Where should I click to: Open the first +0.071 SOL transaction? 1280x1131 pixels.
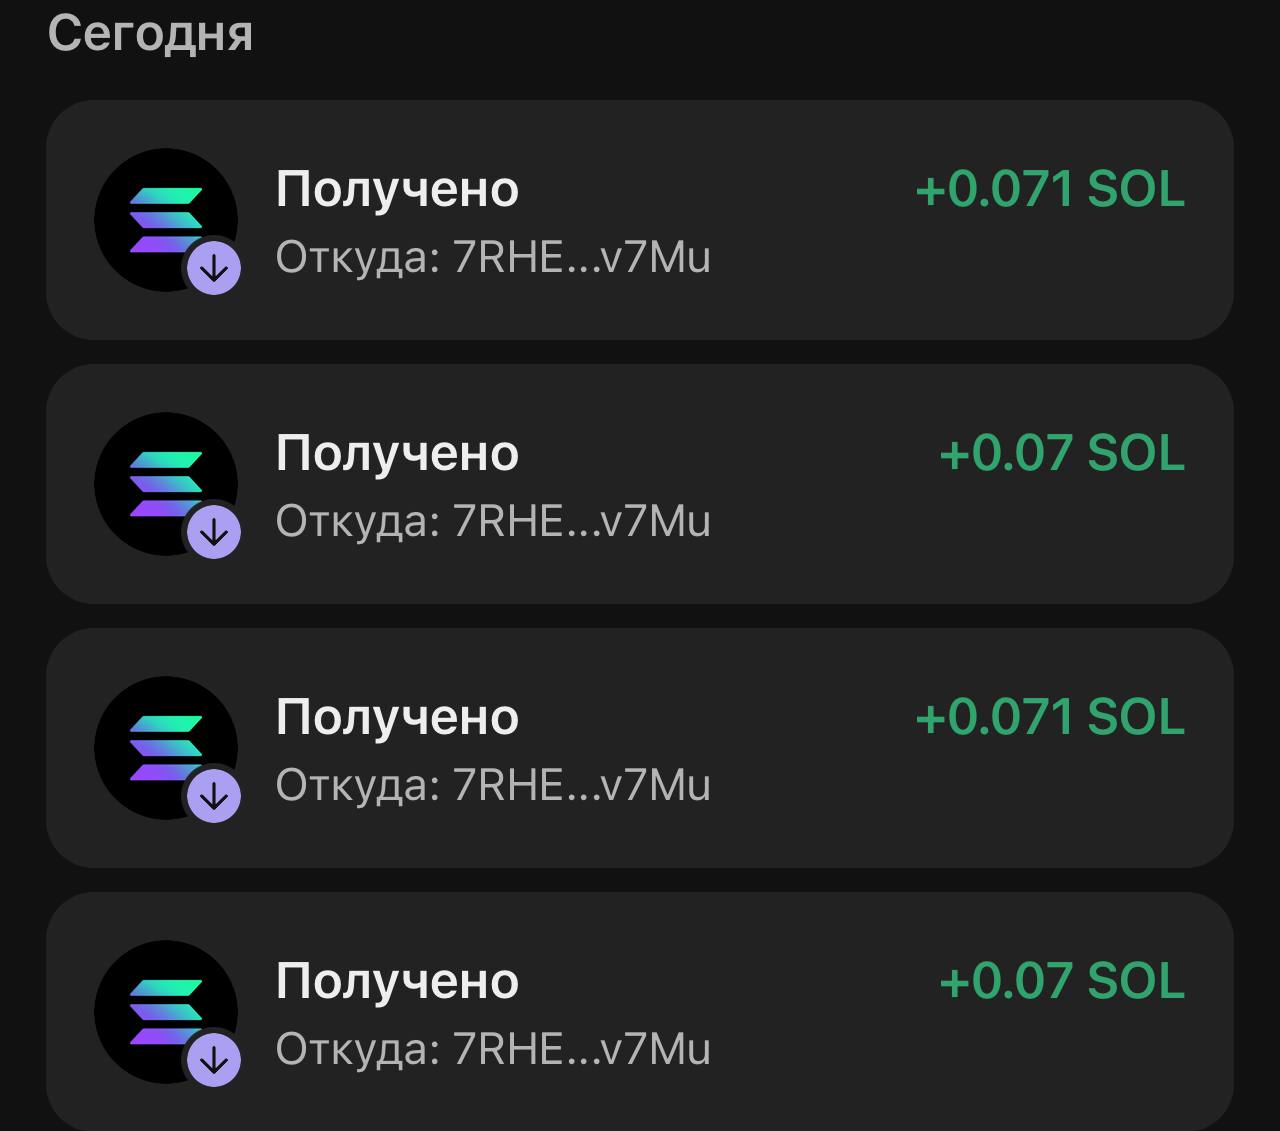640,220
